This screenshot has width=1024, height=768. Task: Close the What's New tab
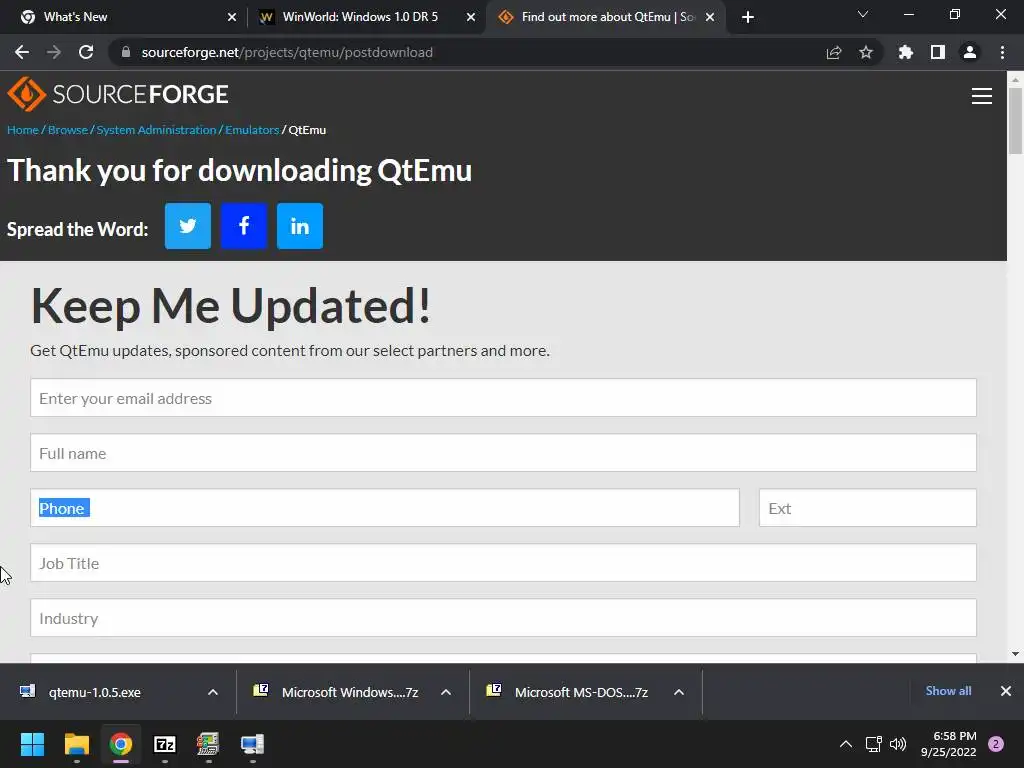(232, 18)
